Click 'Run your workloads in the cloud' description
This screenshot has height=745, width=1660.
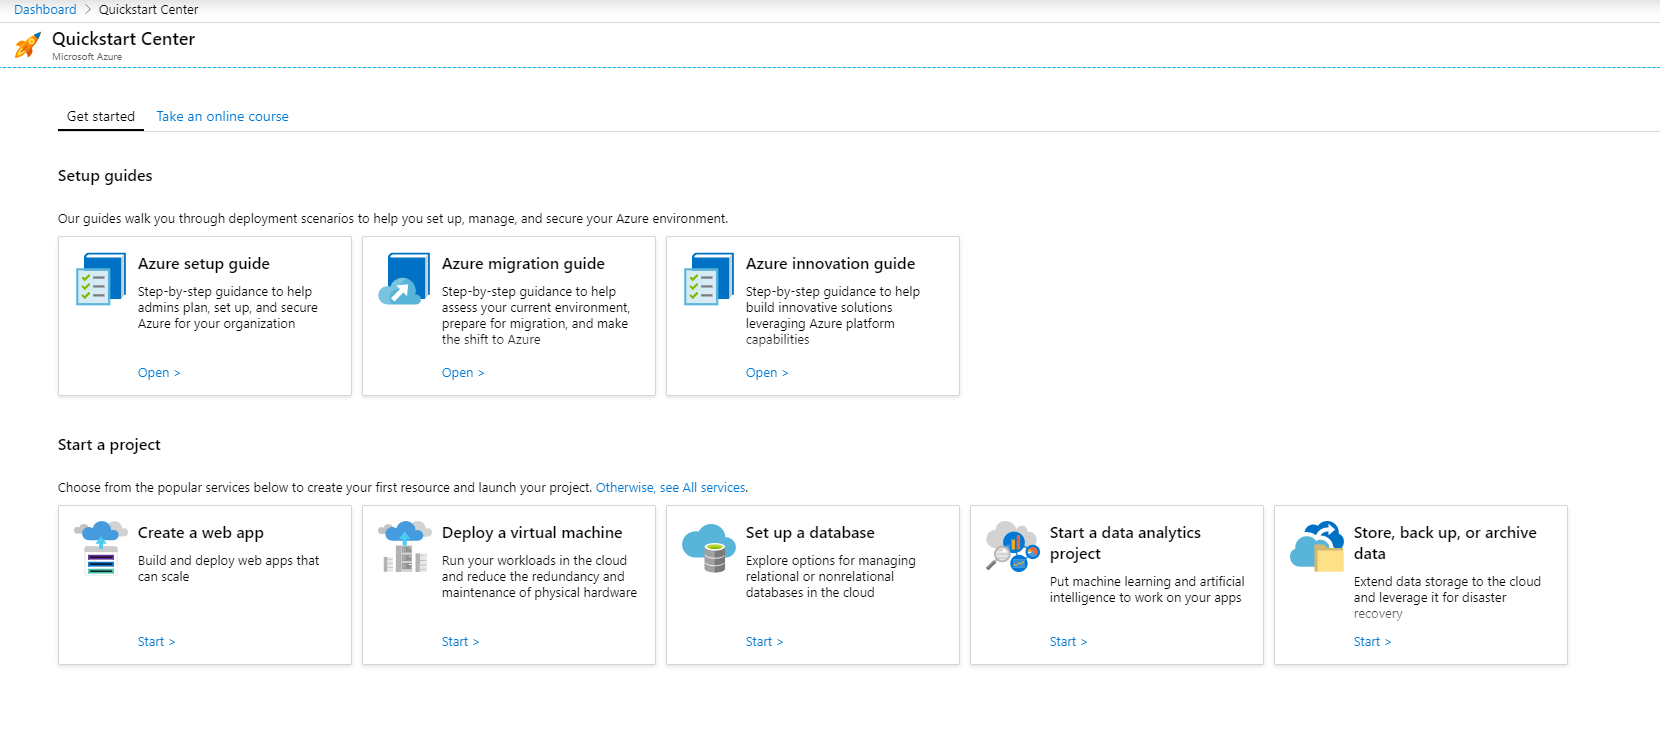click(539, 577)
